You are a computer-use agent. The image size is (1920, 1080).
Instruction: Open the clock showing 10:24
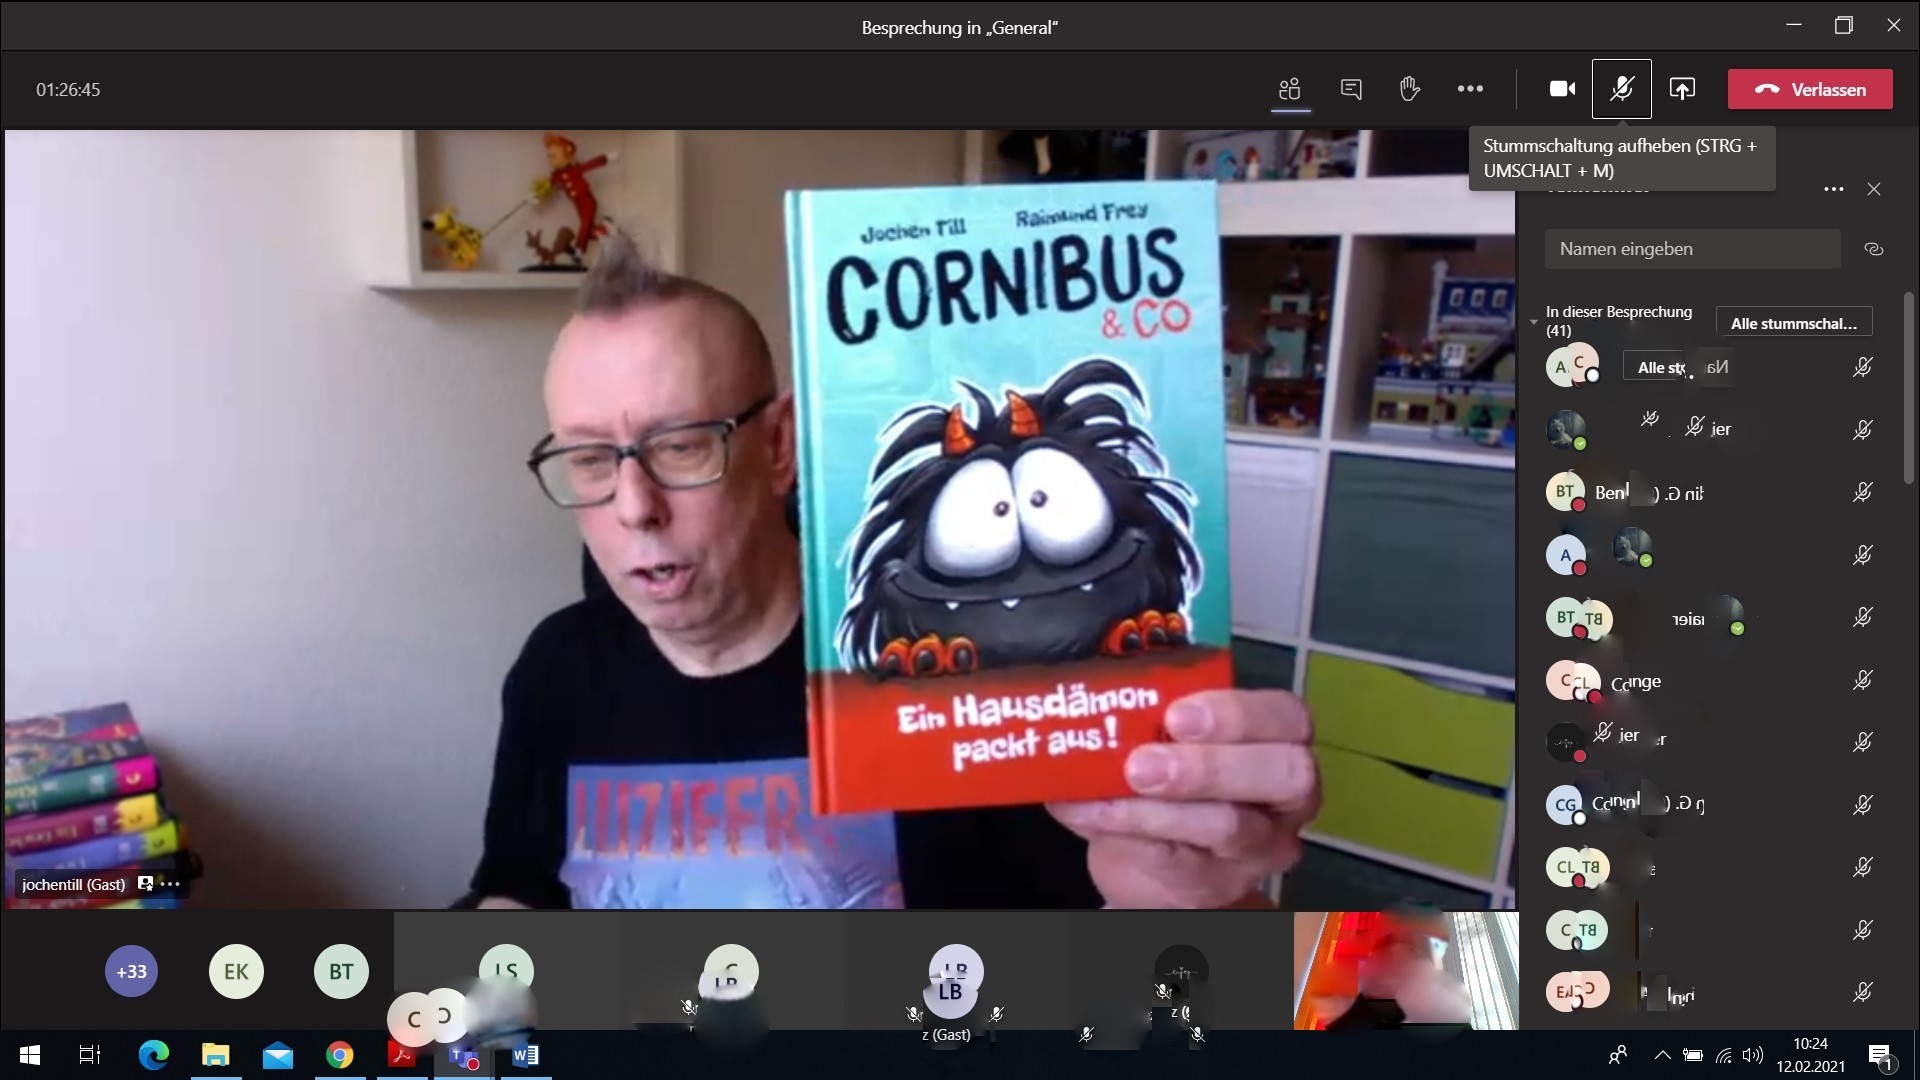1810,1055
